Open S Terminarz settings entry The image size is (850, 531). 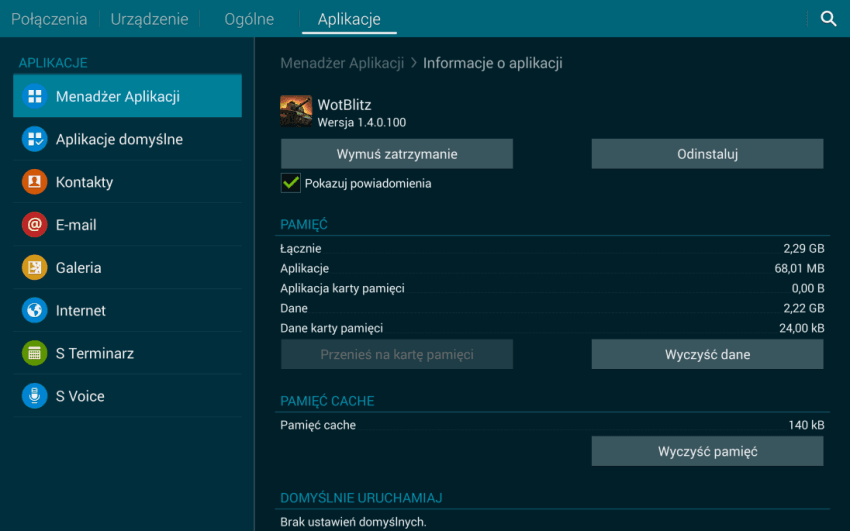(x=127, y=353)
